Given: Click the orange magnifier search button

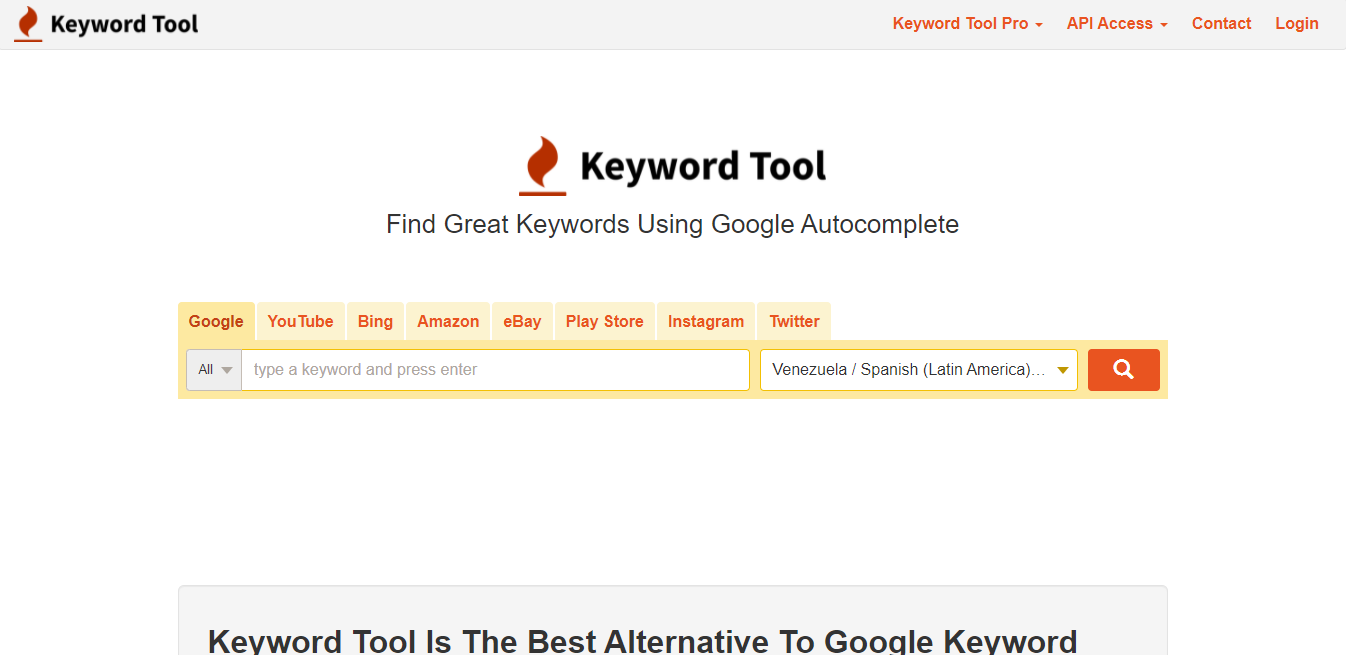Looking at the screenshot, I should tap(1123, 370).
